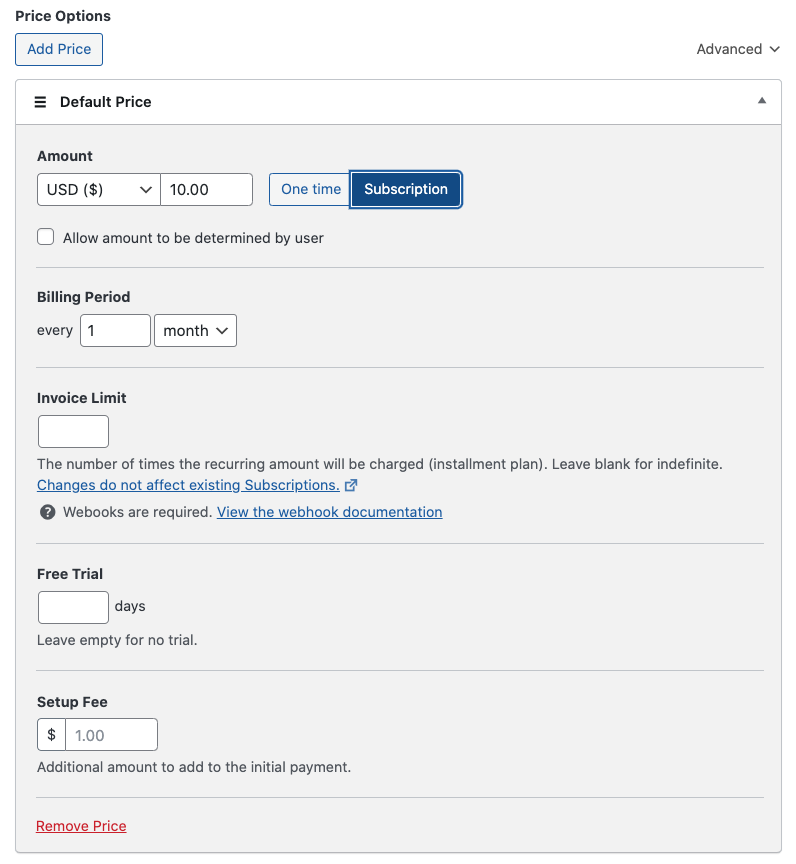
Task: Click the Remove Price link
Action: [x=81, y=826]
